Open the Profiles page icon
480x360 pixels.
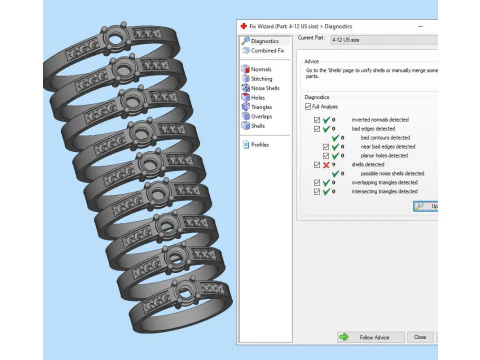pyautogui.click(x=246, y=145)
